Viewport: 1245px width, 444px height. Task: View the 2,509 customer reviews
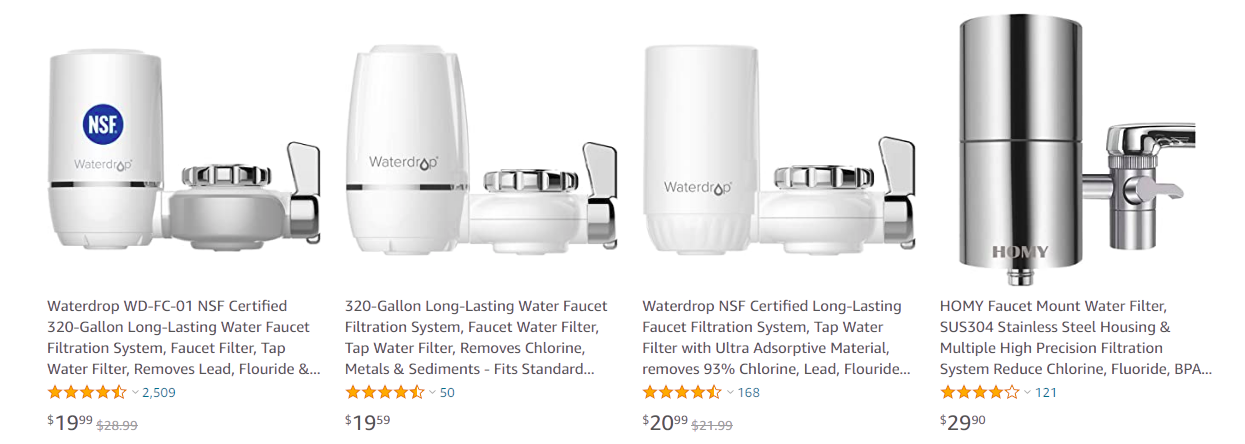160,392
